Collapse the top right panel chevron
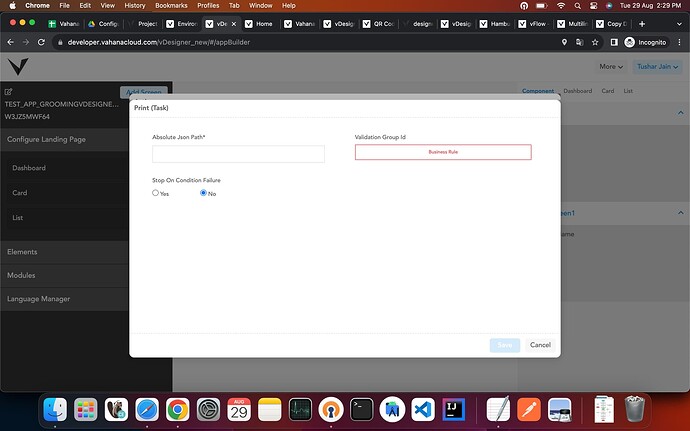The image size is (690, 431). tap(680, 113)
